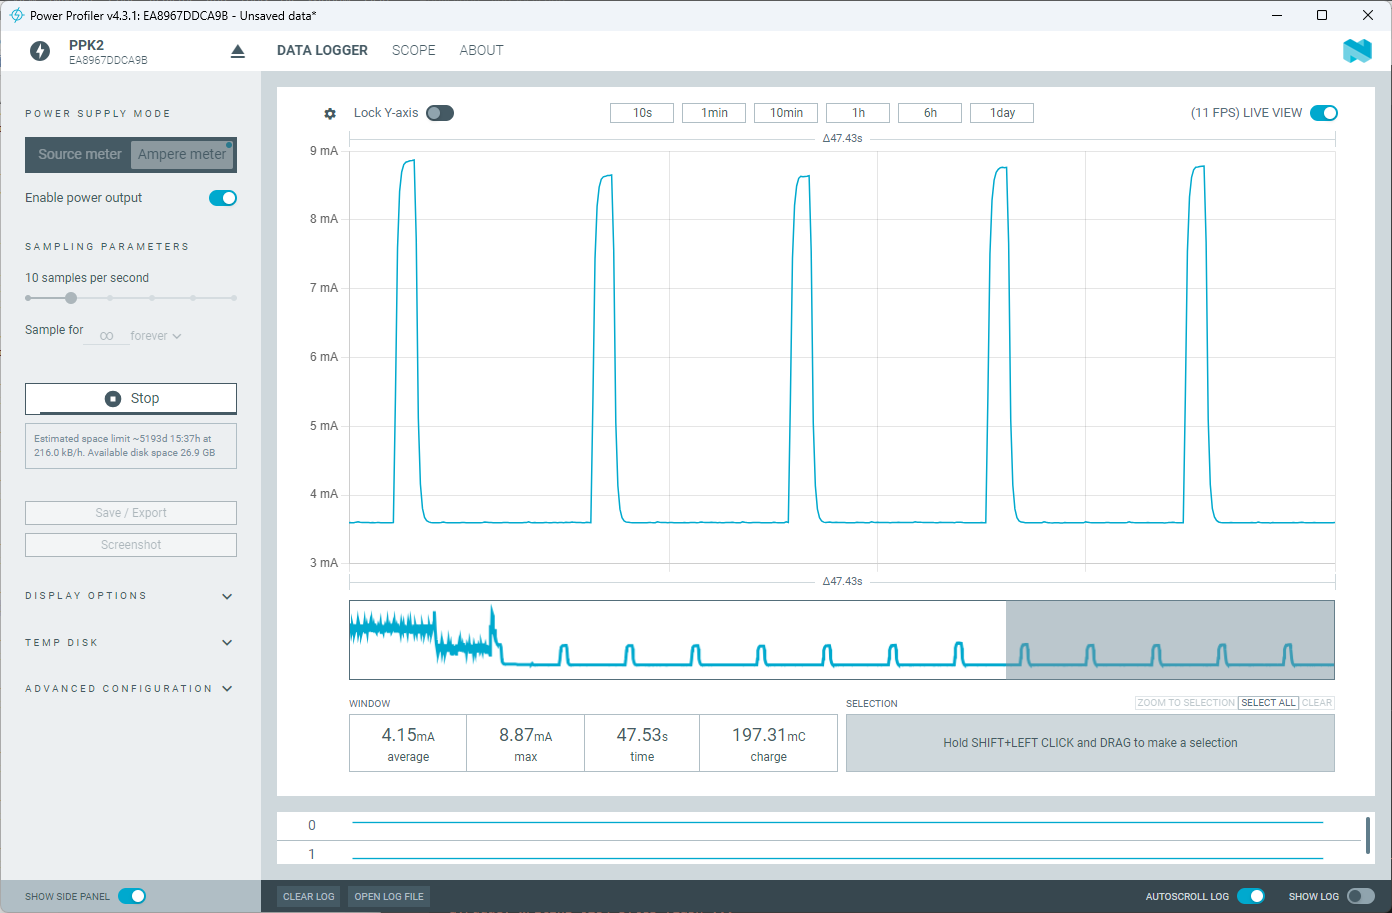Toggle the Lock Y-axis switch
Screen dimensions: 1392x913
pyautogui.click(x=440, y=113)
